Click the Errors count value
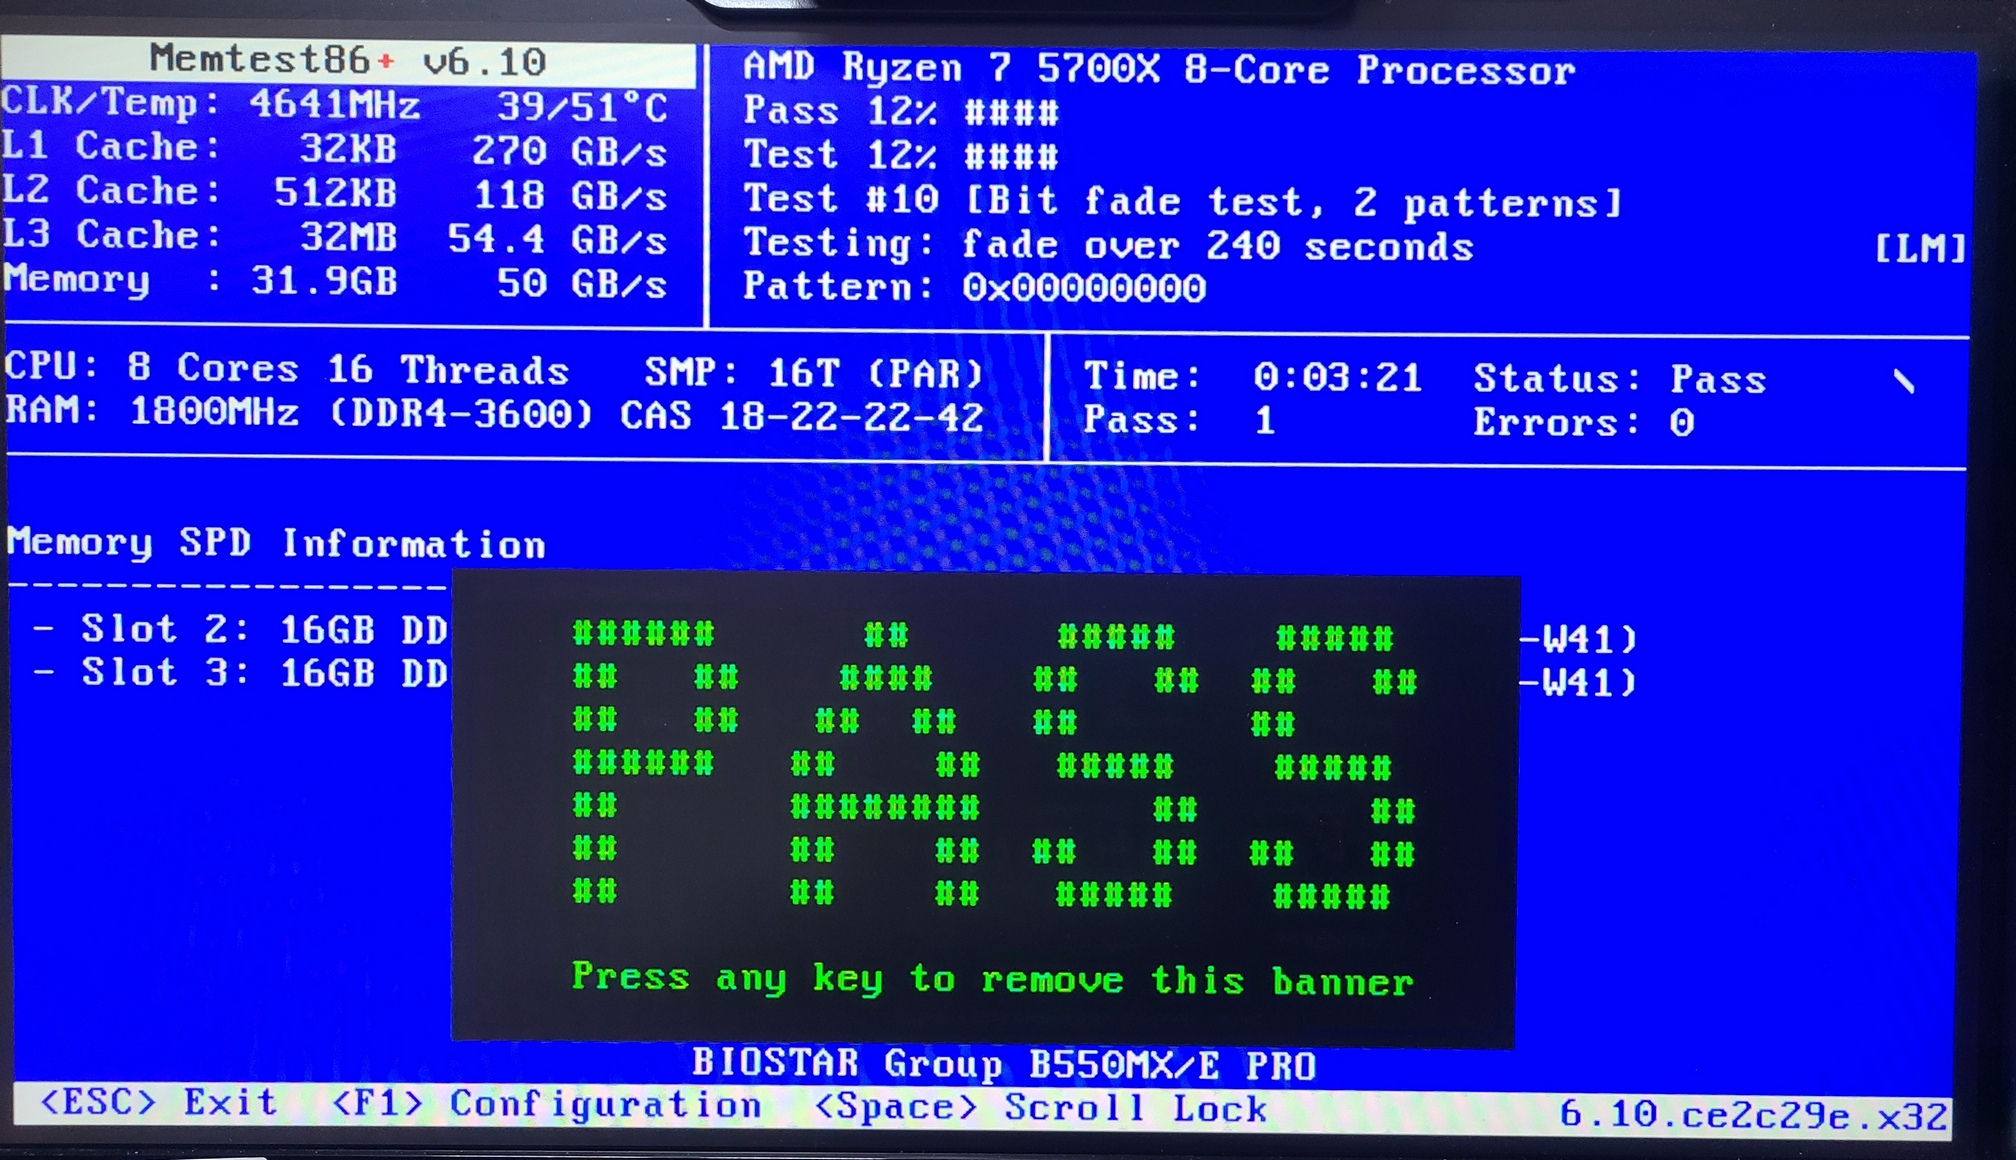The image size is (2016, 1160). click(1681, 423)
